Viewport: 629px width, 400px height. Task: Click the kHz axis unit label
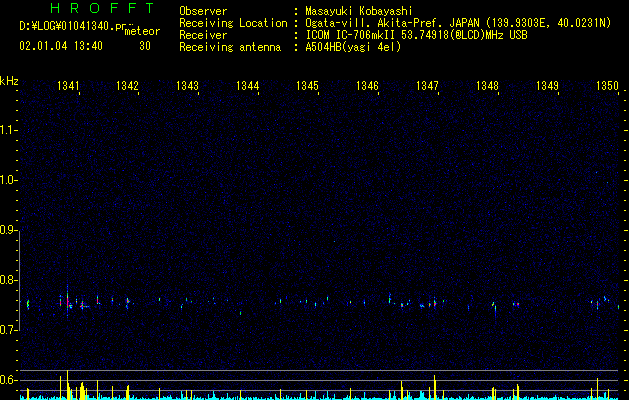[x=9, y=81]
